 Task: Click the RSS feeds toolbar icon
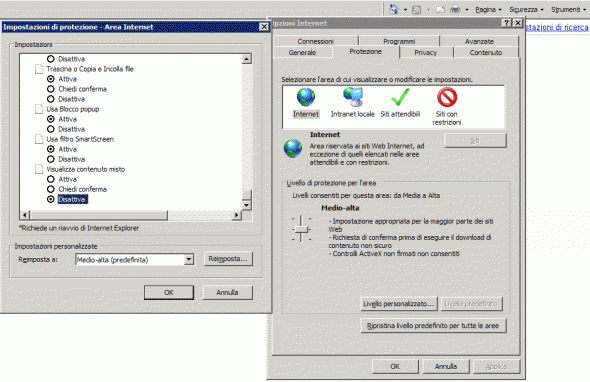pos(417,10)
